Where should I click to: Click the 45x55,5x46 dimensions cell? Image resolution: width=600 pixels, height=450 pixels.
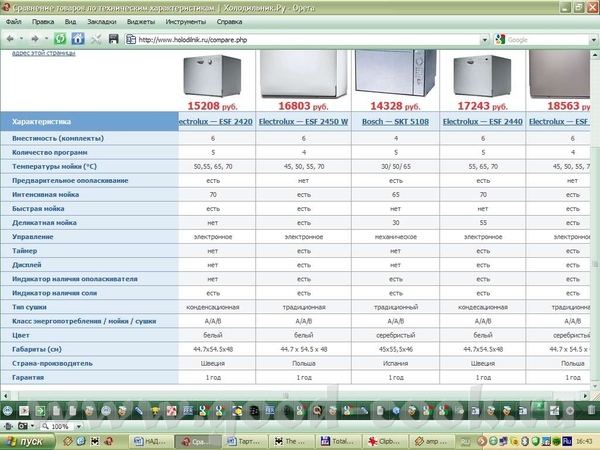(x=395, y=349)
